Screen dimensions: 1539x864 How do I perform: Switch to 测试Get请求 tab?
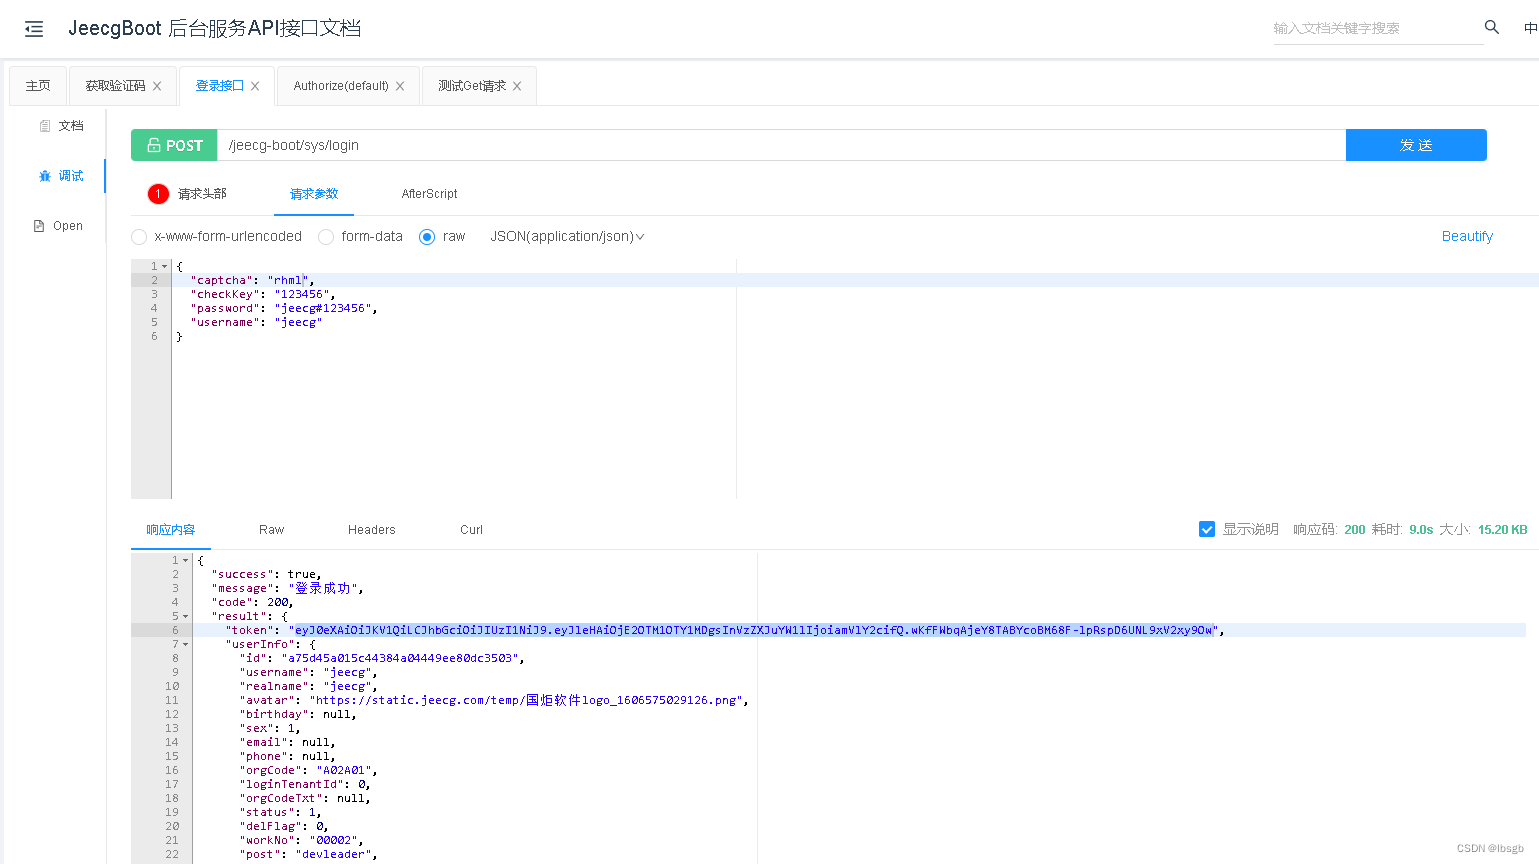click(472, 86)
